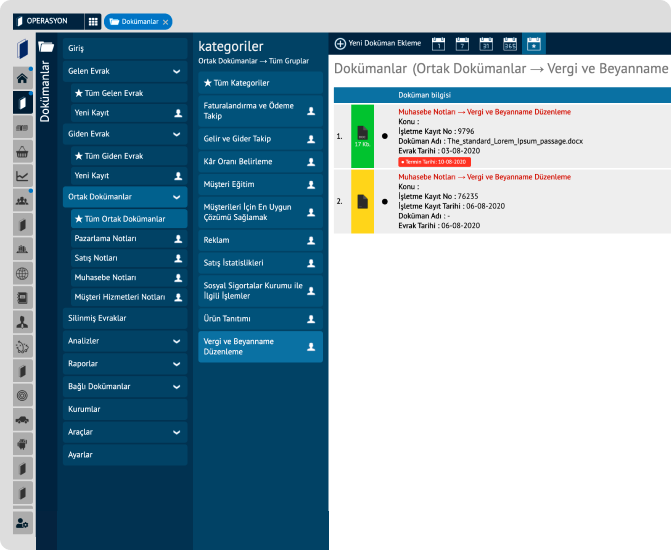Click the person icon on Muhasebe Notları row
Image resolution: width=671 pixels, height=550 pixels.
(x=178, y=278)
